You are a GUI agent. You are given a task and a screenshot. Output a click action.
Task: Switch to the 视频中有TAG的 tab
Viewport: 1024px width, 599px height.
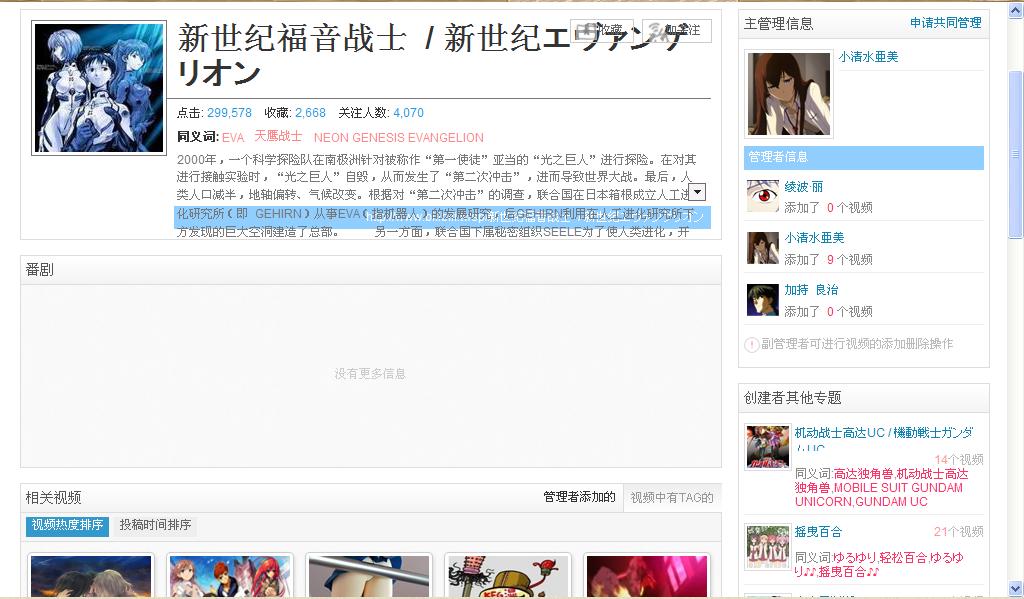[671, 498]
